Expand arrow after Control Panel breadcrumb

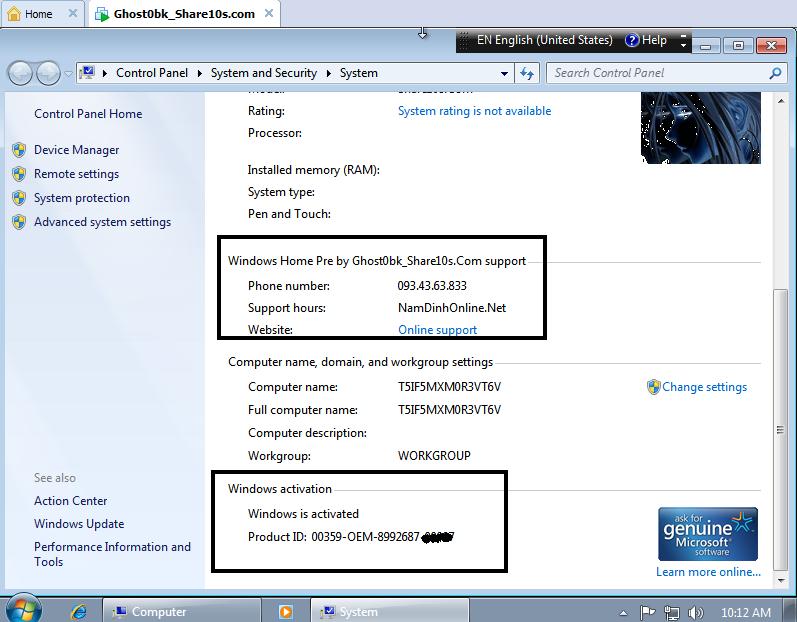point(200,73)
